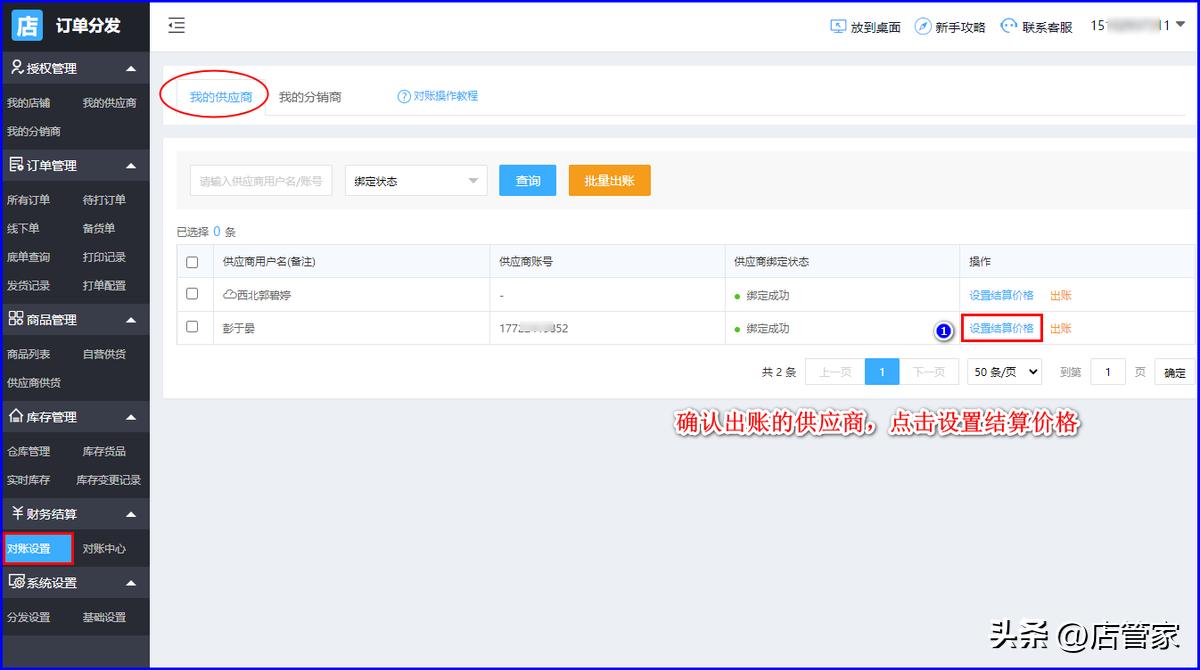Click the 店 app logo icon

pos(26,24)
